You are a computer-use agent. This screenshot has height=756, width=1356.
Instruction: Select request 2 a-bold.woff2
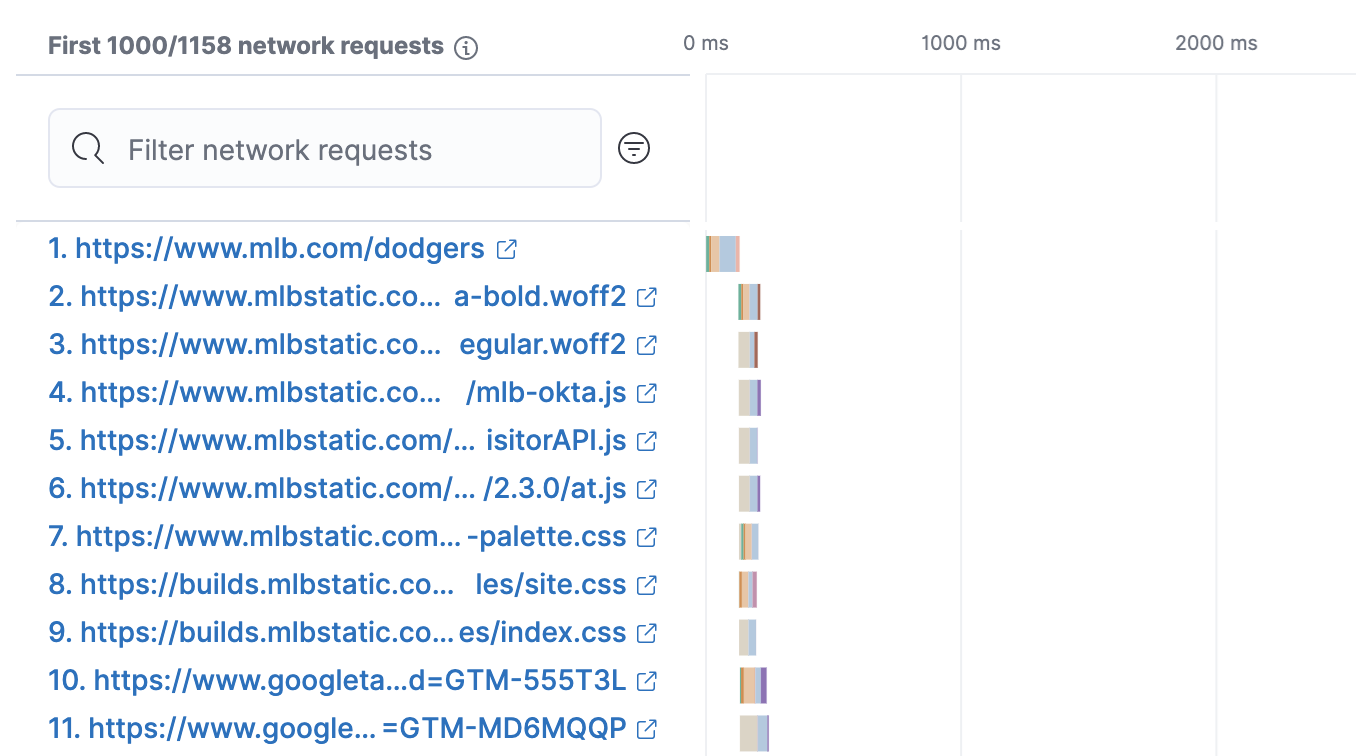click(337, 297)
